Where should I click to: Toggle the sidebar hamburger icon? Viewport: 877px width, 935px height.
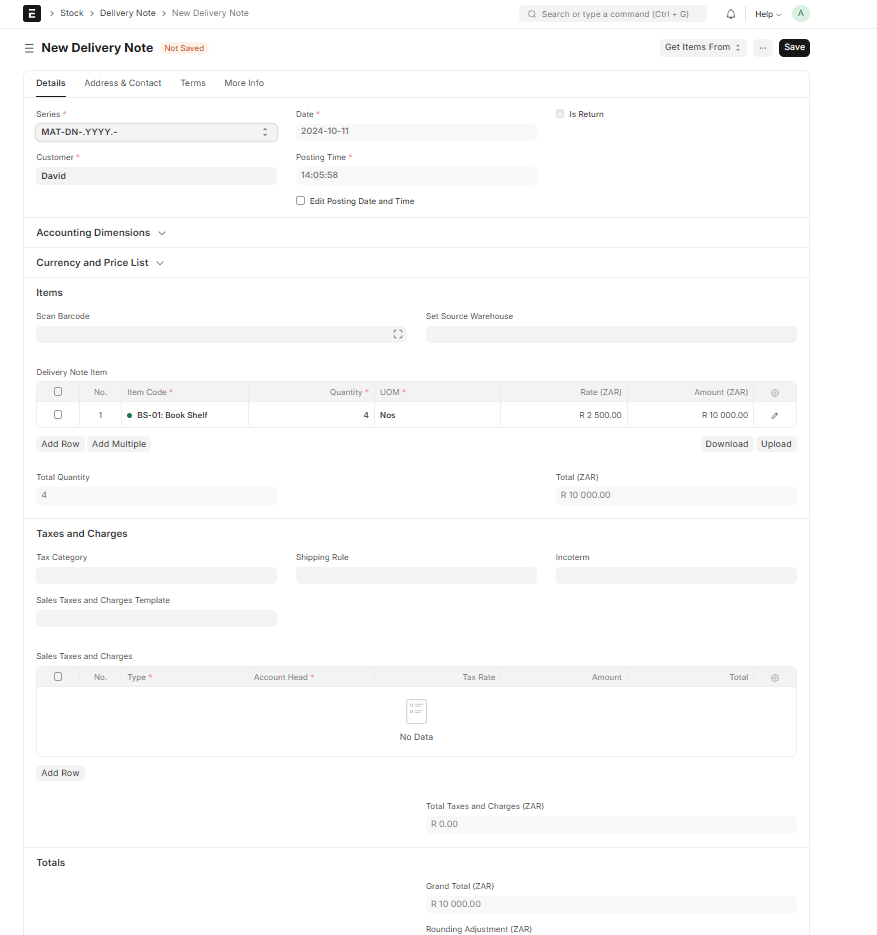[29, 48]
